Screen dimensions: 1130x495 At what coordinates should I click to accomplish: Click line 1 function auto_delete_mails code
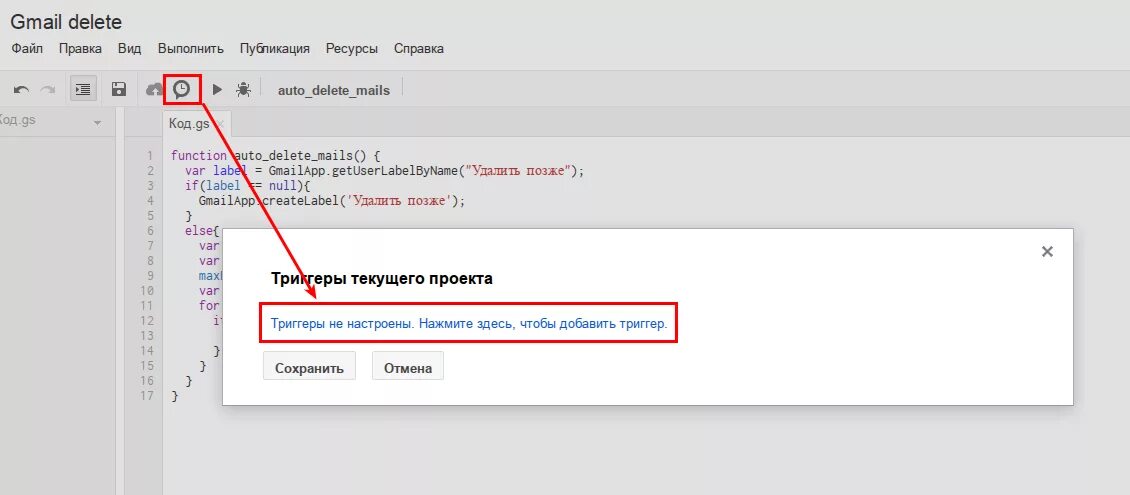click(275, 156)
